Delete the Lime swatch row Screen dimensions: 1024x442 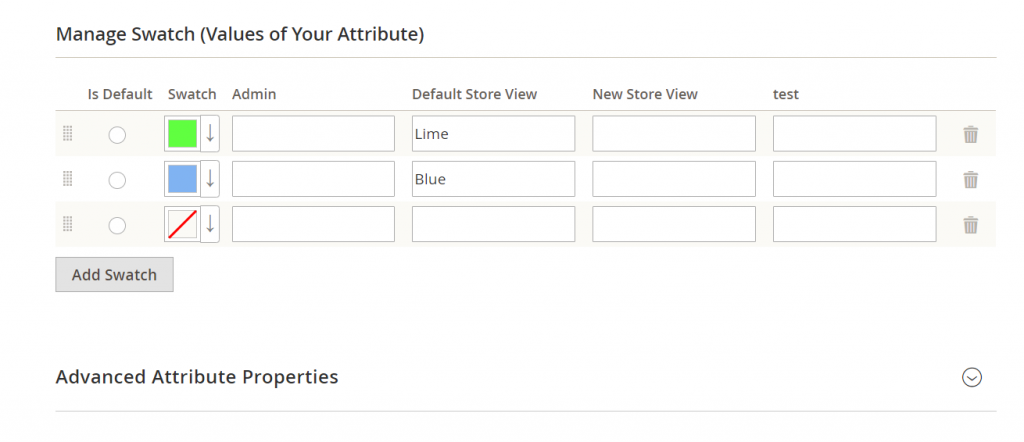tap(970, 134)
